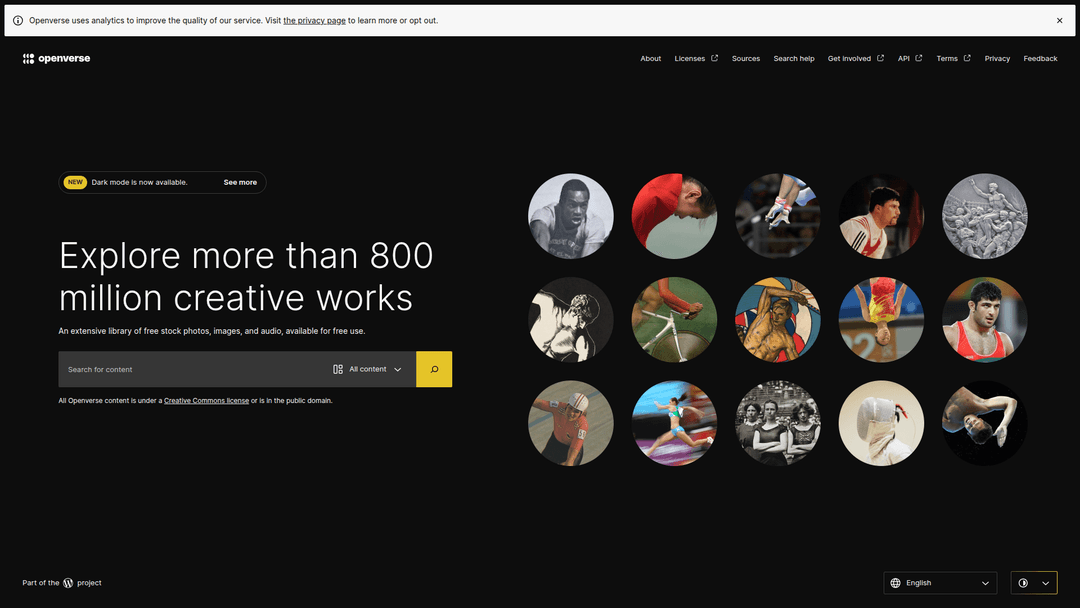Open the Feedback page
This screenshot has height=608, width=1080.
pyautogui.click(x=1040, y=59)
